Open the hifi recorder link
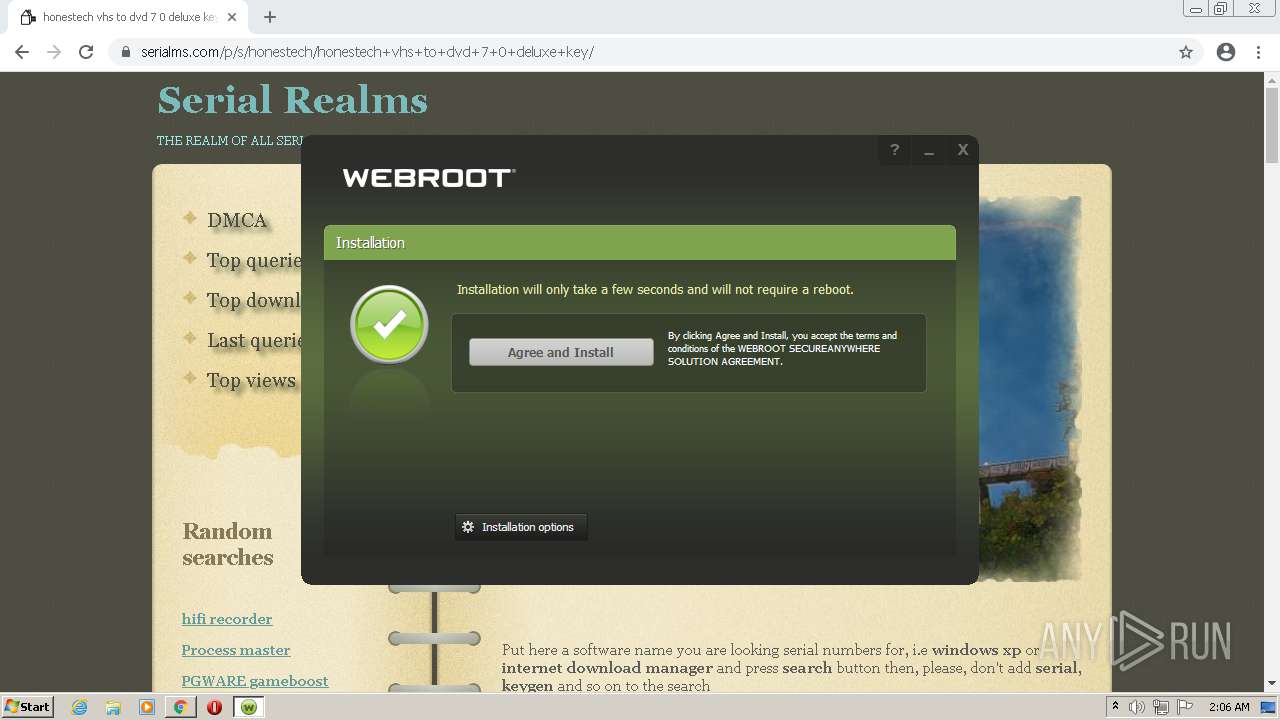 click(227, 619)
